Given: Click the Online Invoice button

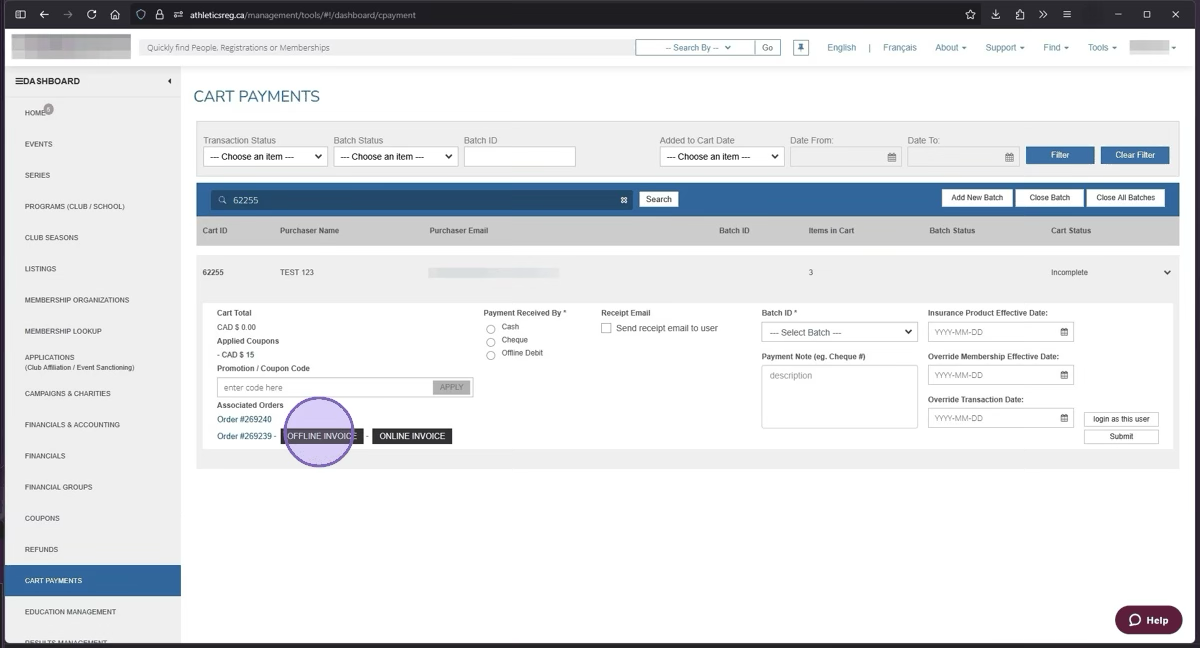Looking at the screenshot, I should click(x=412, y=436).
